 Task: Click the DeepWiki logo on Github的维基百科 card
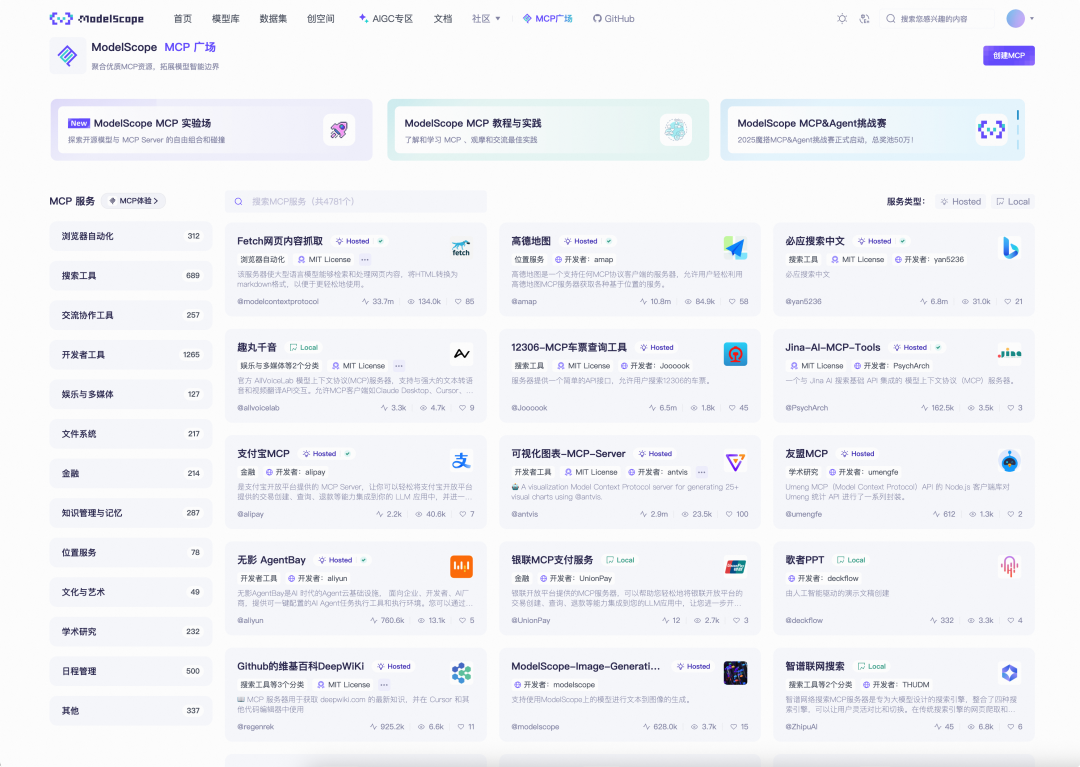(461, 673)
